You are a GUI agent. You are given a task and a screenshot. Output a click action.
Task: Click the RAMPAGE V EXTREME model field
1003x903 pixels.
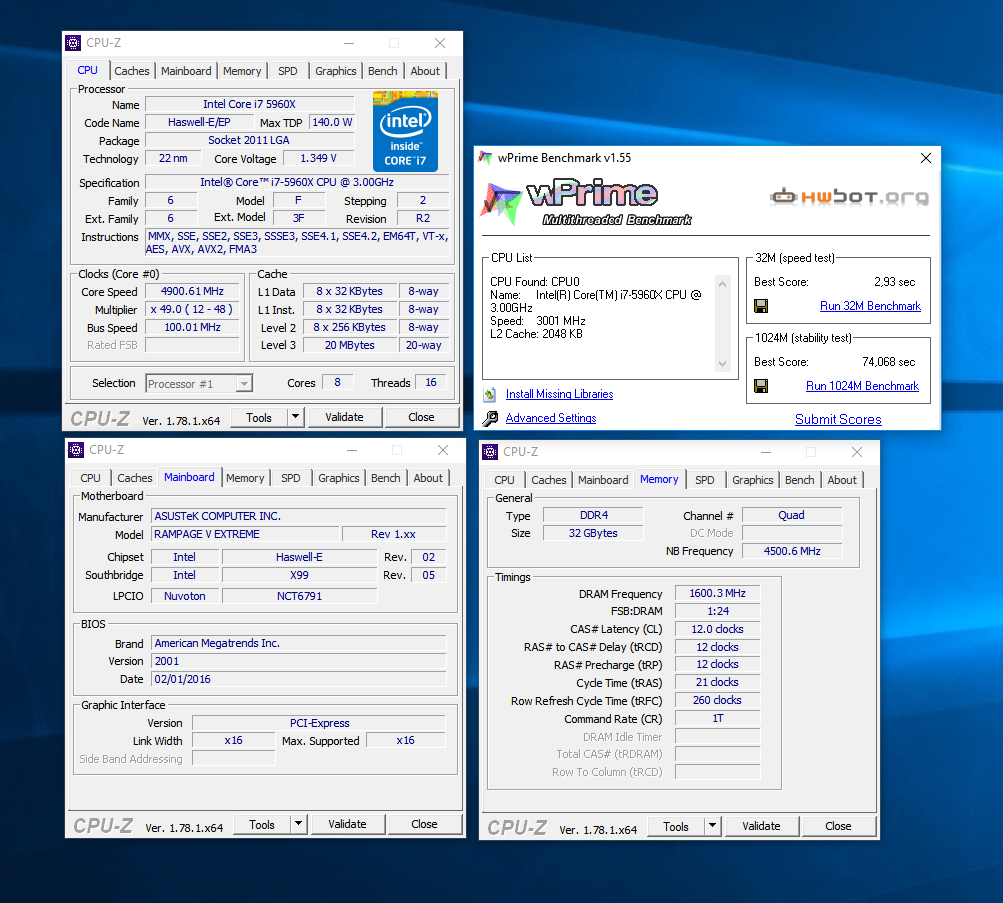(x=245, y=534)
